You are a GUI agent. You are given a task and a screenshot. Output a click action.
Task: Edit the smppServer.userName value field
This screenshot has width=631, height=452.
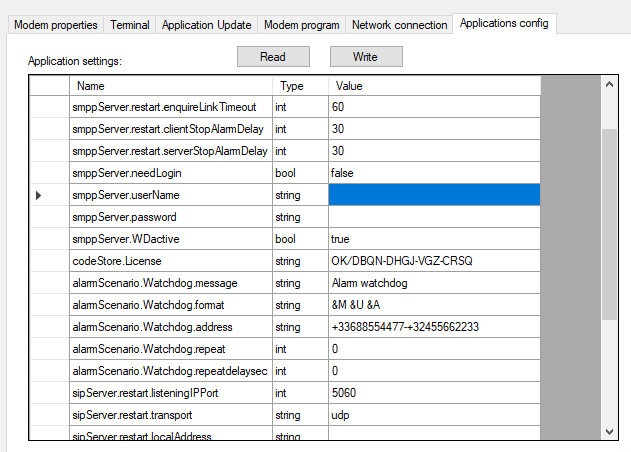(x=434, y=195)
